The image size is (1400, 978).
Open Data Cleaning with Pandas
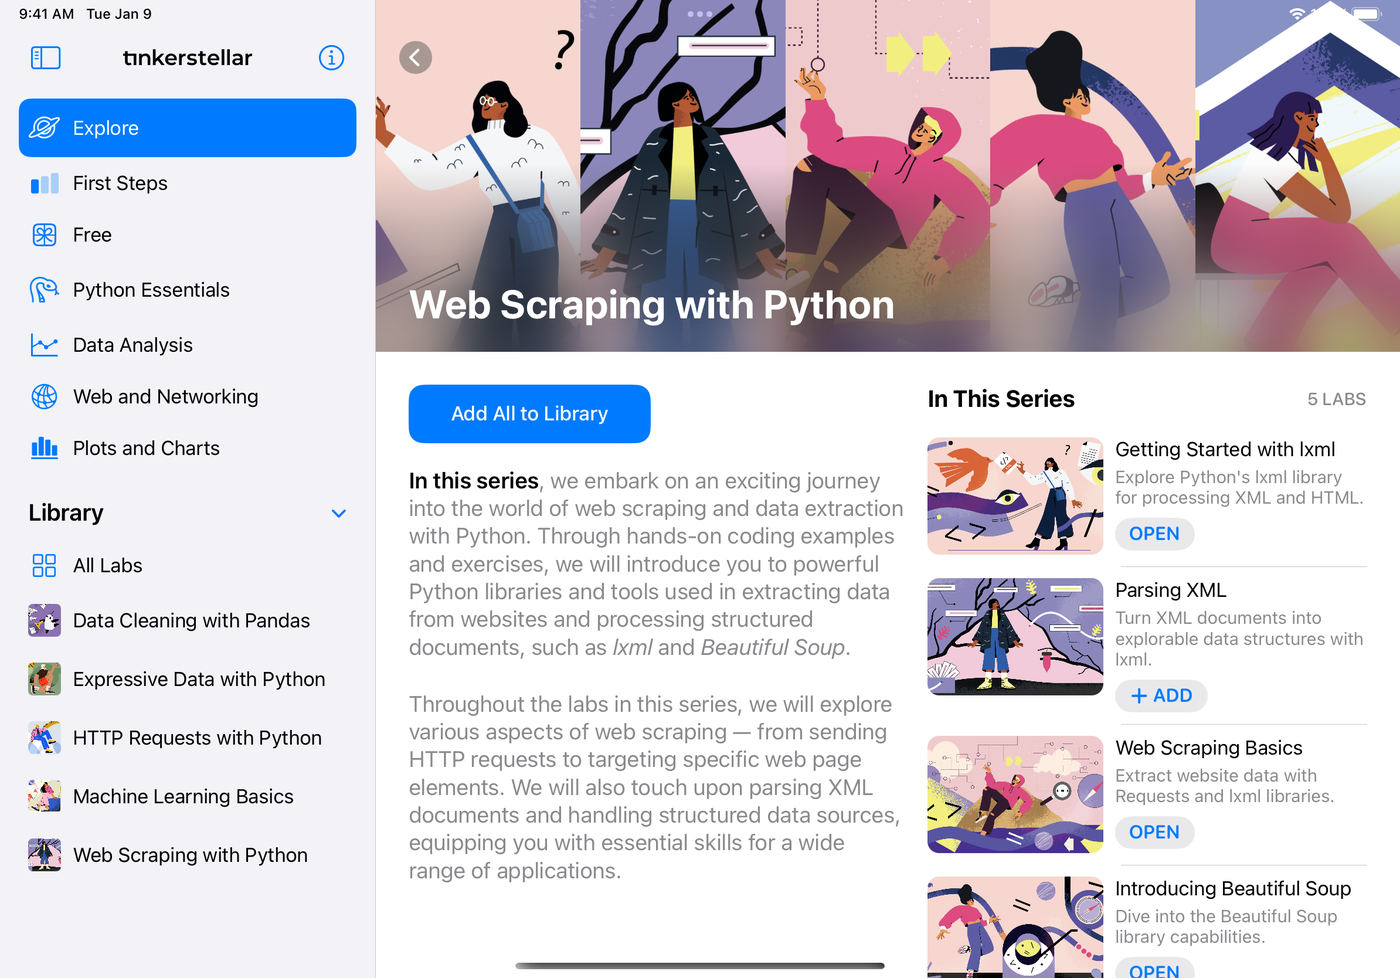(x=191, y=621)
